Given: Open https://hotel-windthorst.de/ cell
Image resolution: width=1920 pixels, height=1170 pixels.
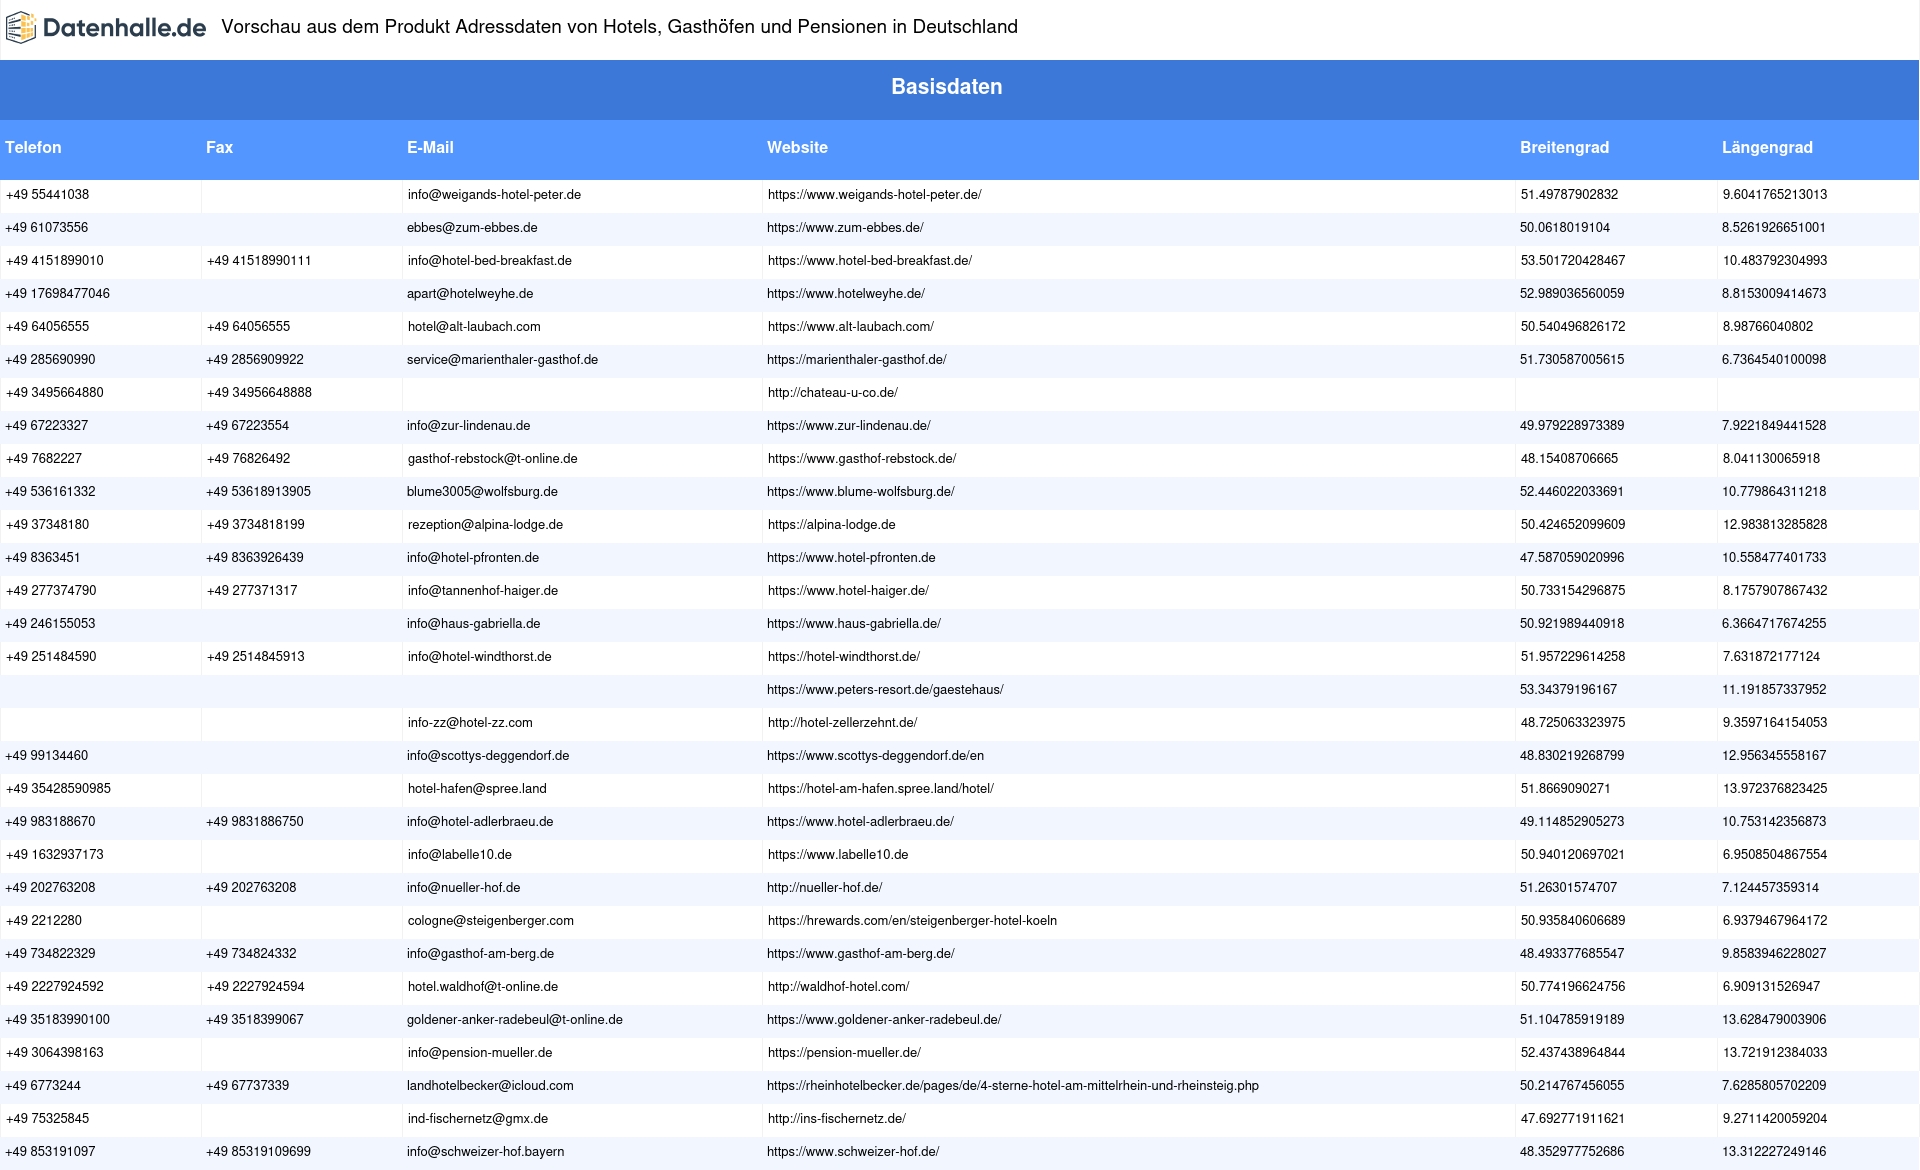Looking at the screenshot, I should (844, 657).
